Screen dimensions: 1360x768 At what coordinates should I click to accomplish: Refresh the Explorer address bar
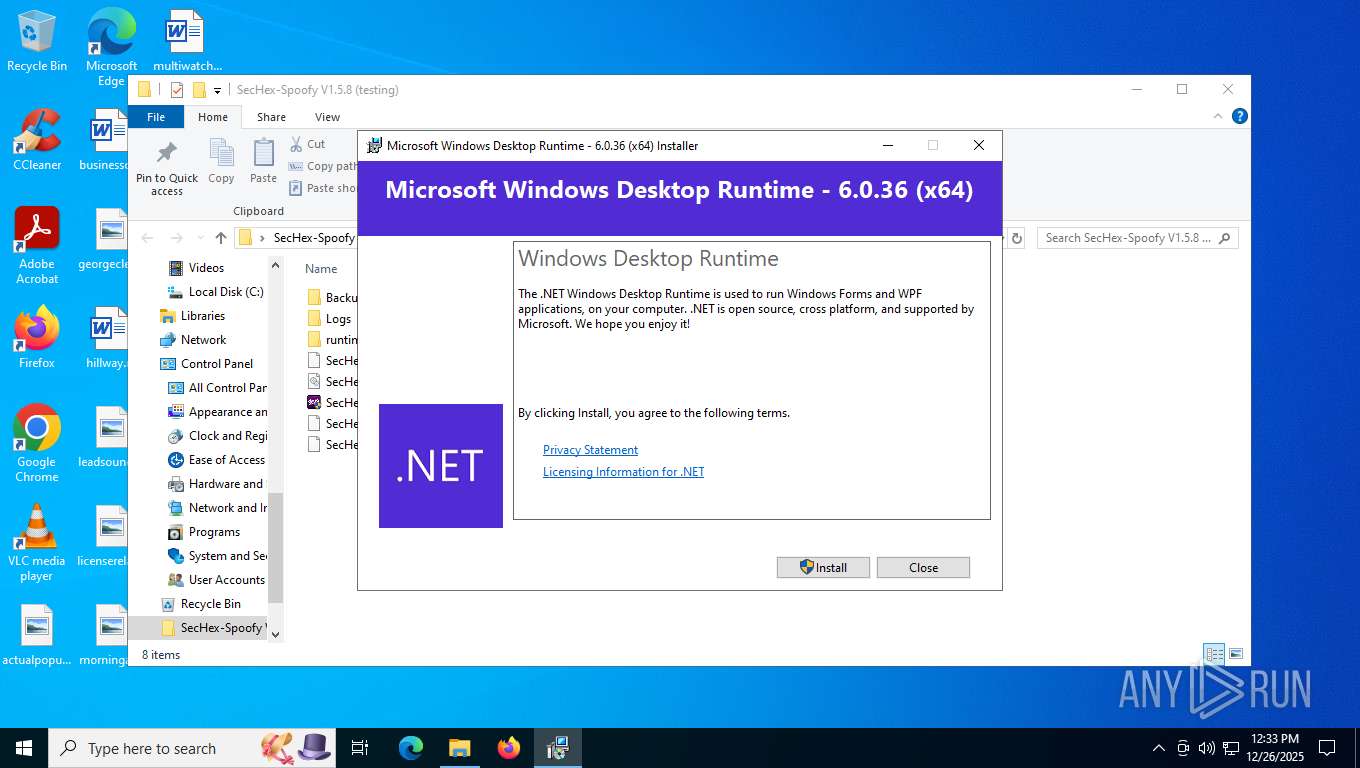tap(1017, 238)
